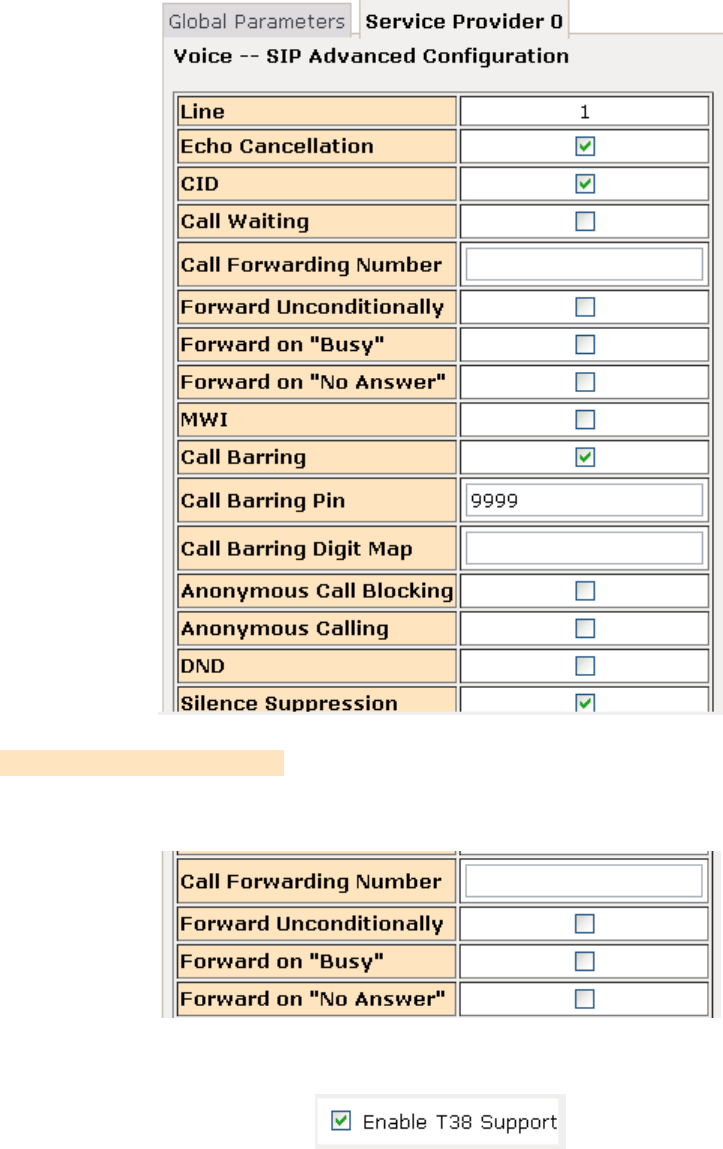Enable the DND checkbox
The image size is (723, 1149).
pos(586,666)
